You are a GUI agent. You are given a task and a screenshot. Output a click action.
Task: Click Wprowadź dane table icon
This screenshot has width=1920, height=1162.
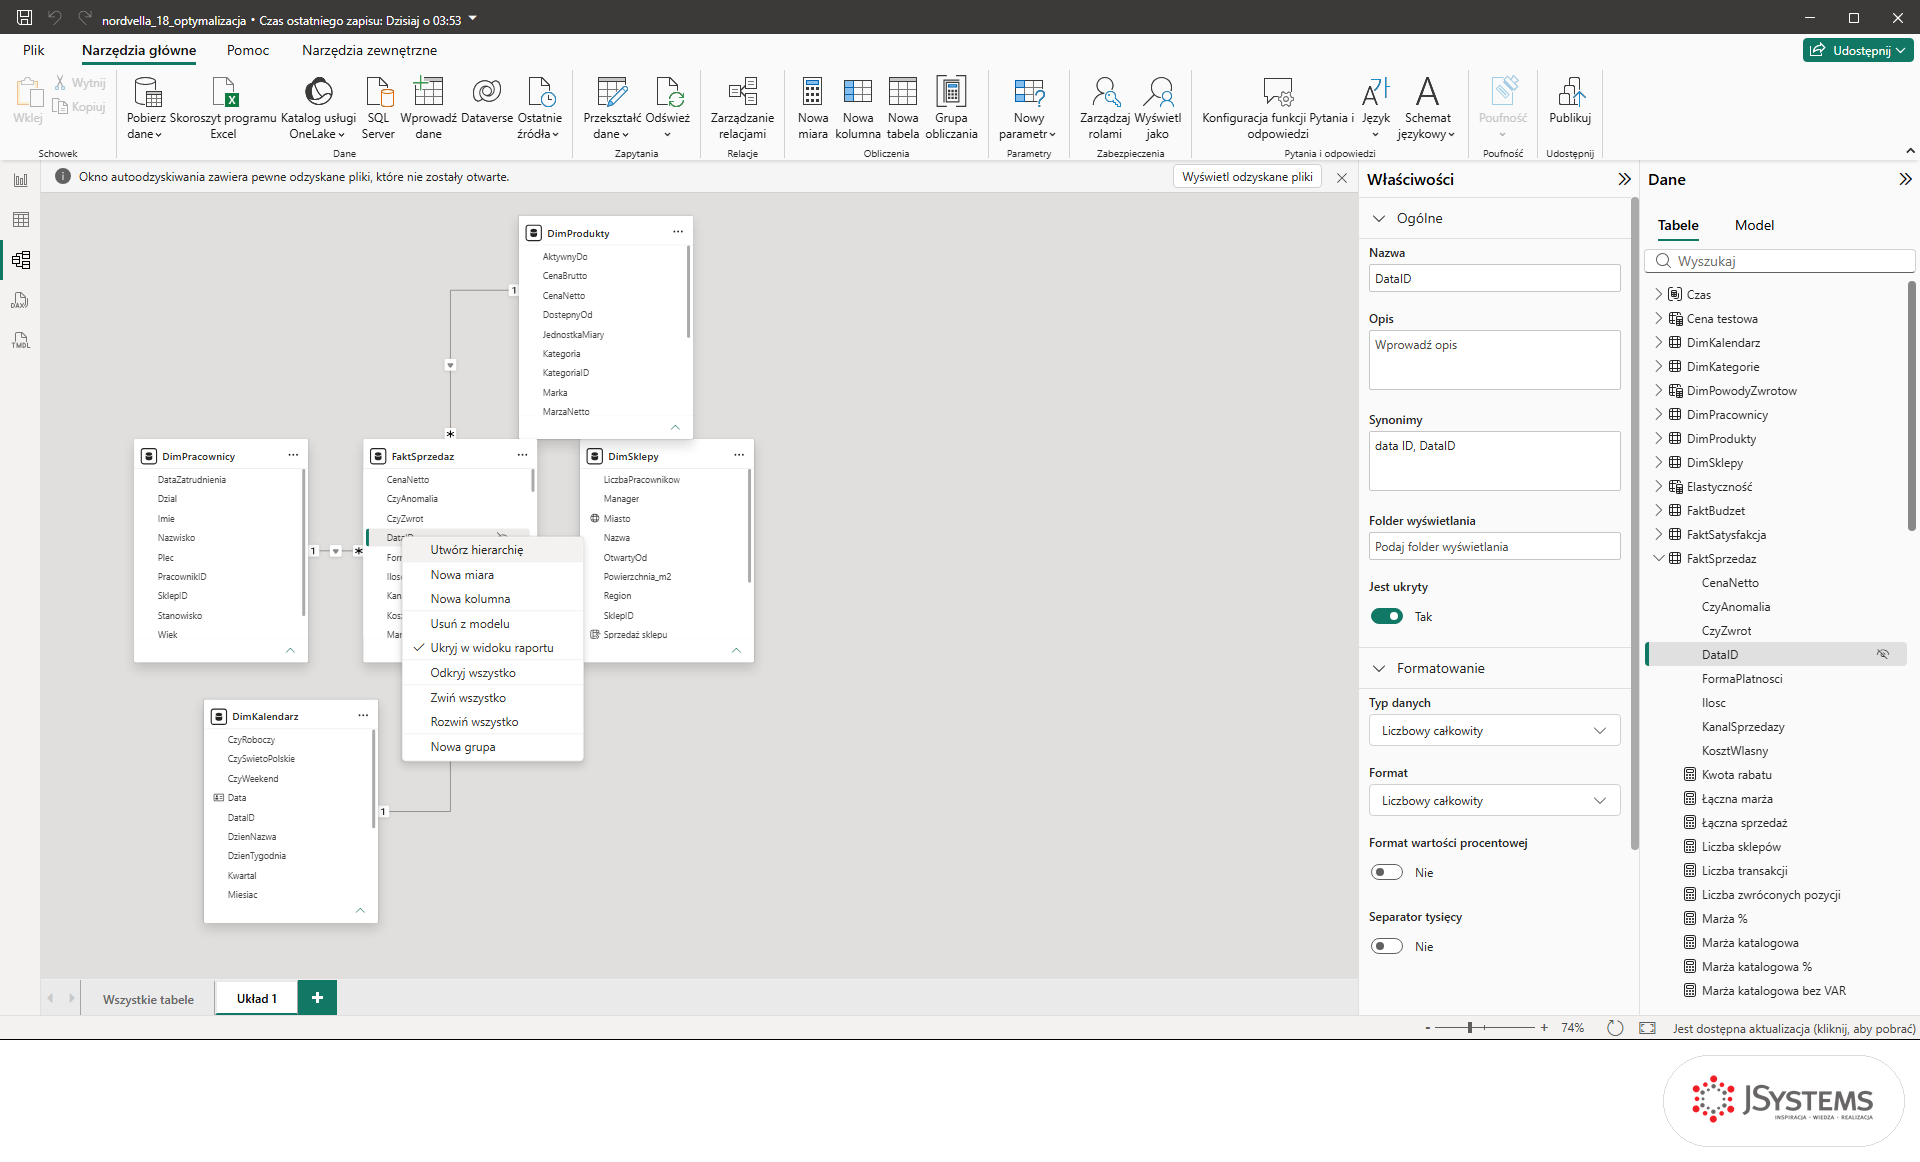pyautogui.click(x=428, y=92)
